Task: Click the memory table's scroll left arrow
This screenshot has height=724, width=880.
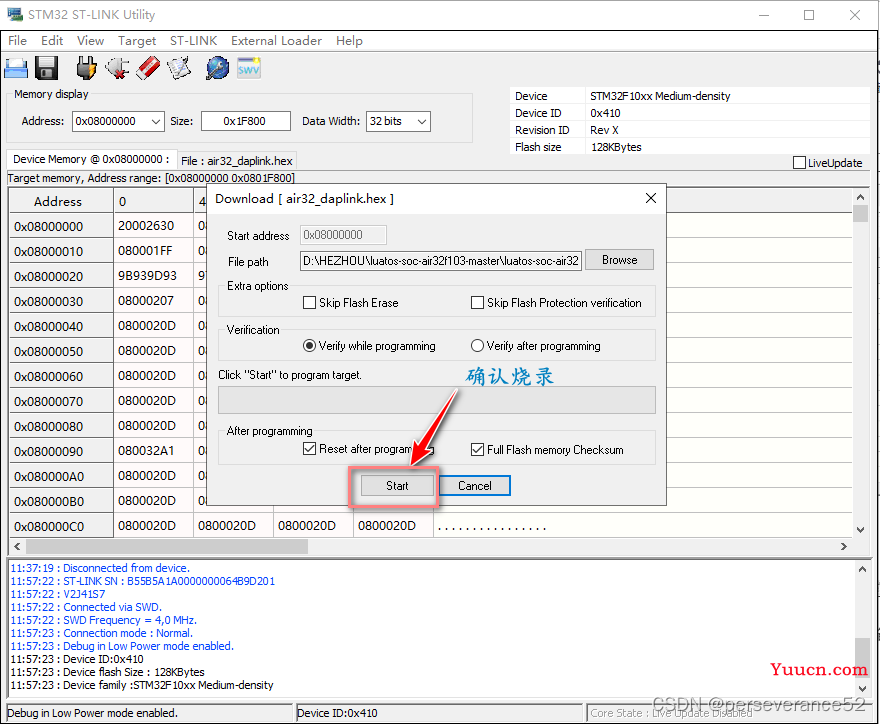Action: point(17,546)
